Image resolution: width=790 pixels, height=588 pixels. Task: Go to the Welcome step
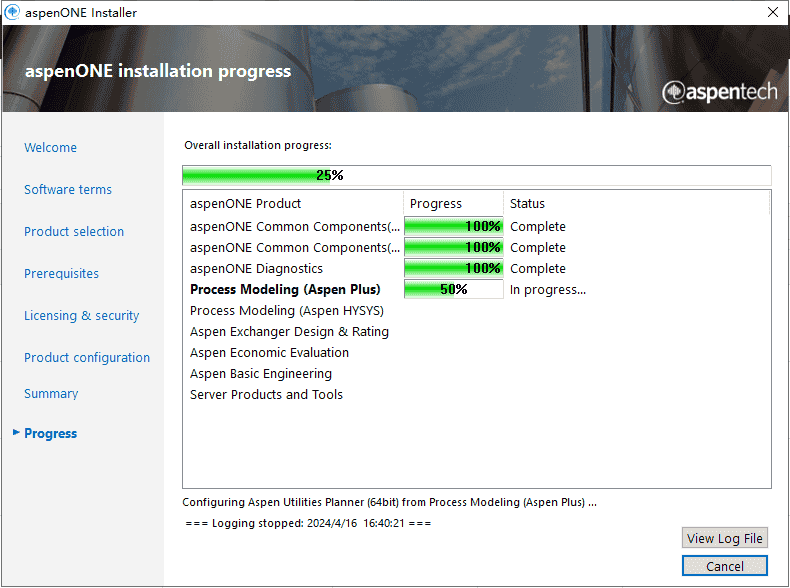pyautogui.click(x=50, y=148)
